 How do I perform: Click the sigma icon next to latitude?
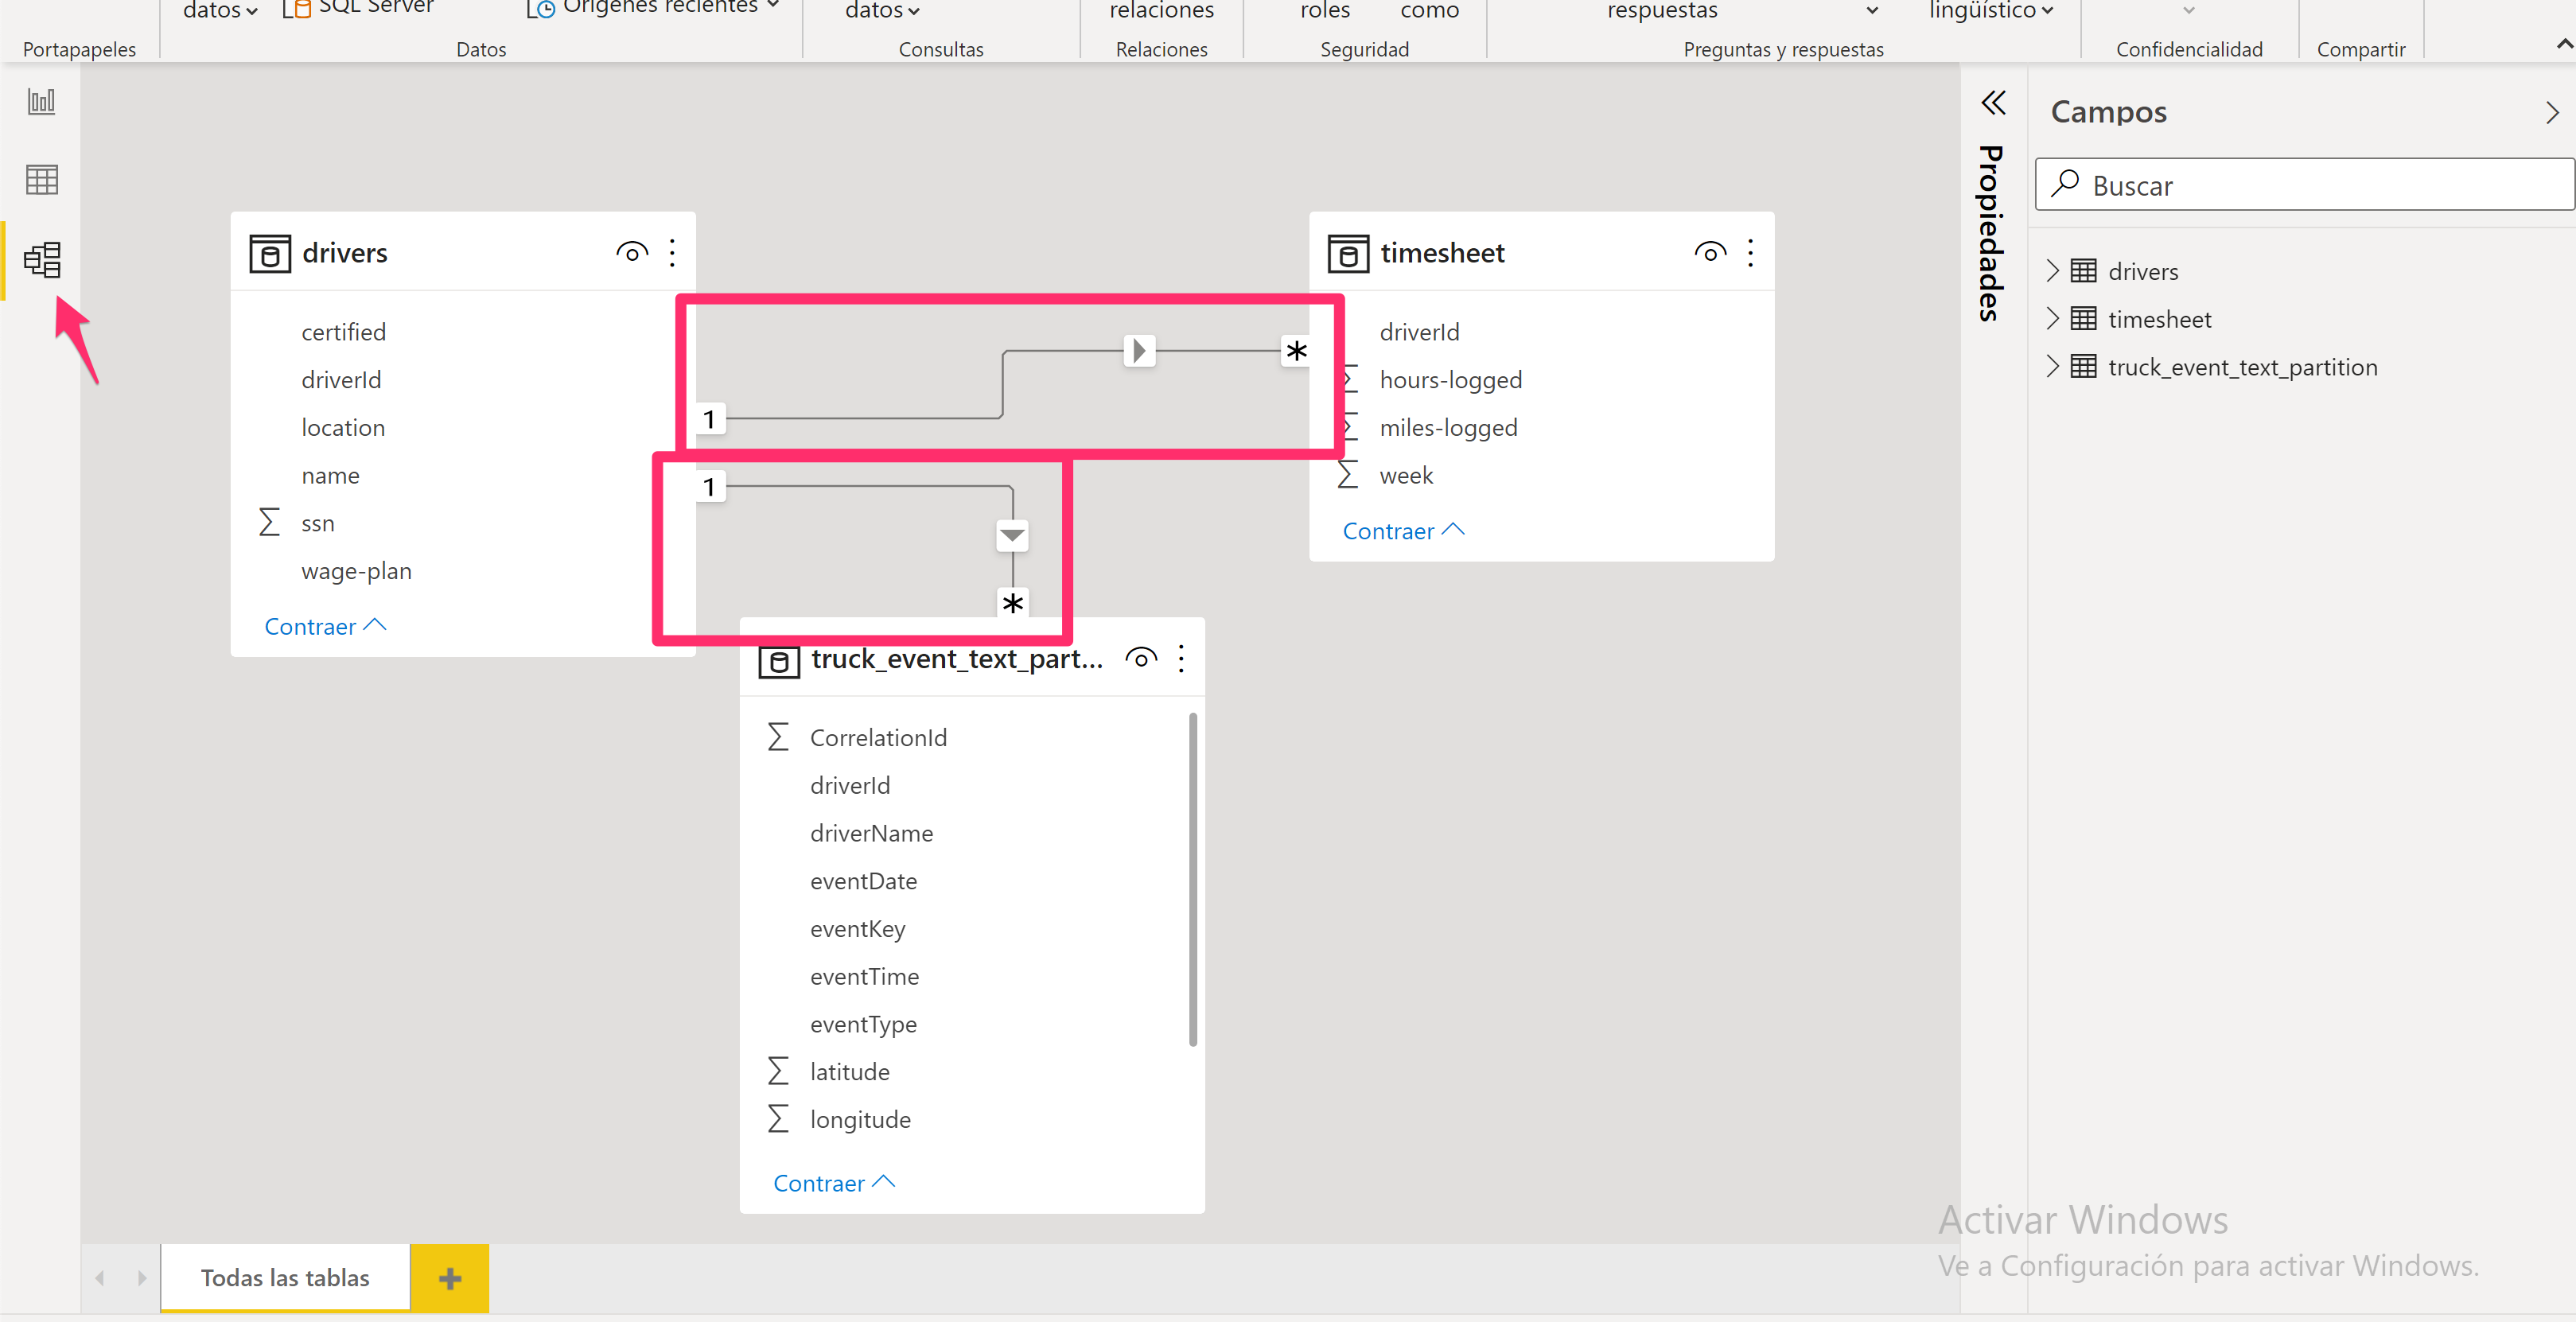(778, 1072)
